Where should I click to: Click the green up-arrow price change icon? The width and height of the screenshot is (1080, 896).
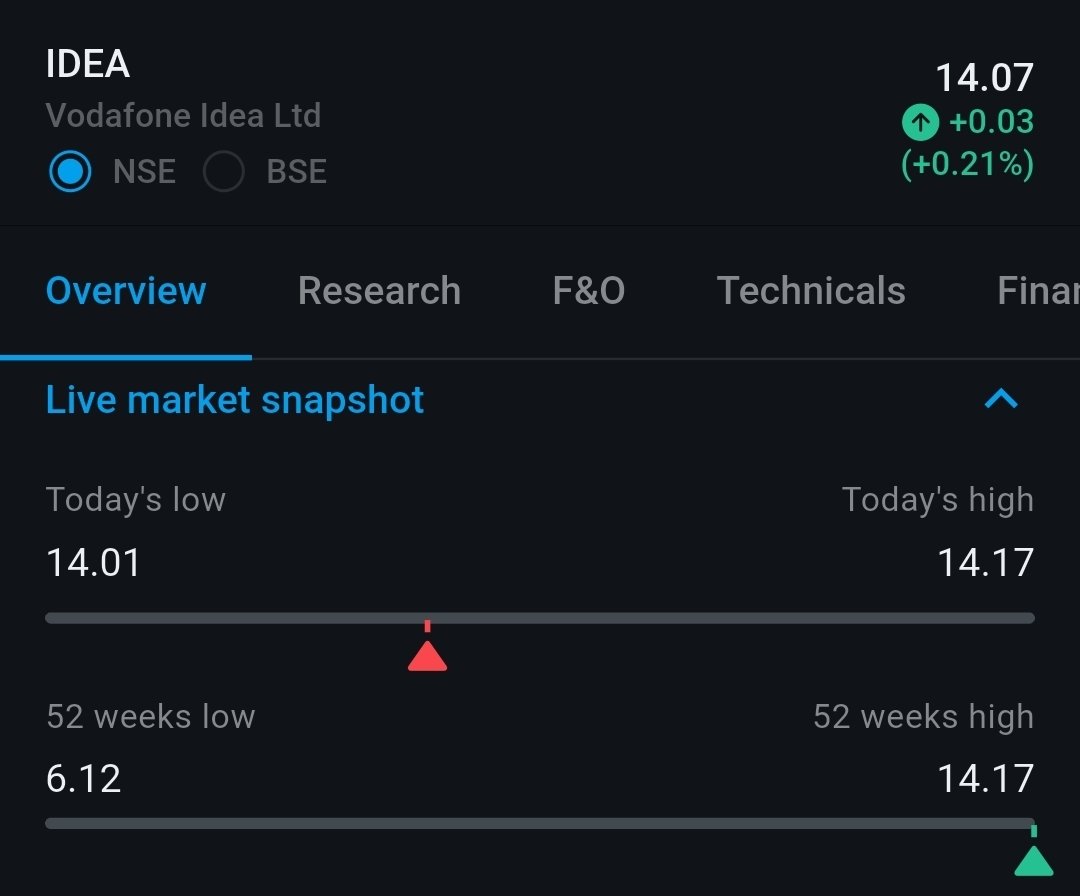[920, 123]
